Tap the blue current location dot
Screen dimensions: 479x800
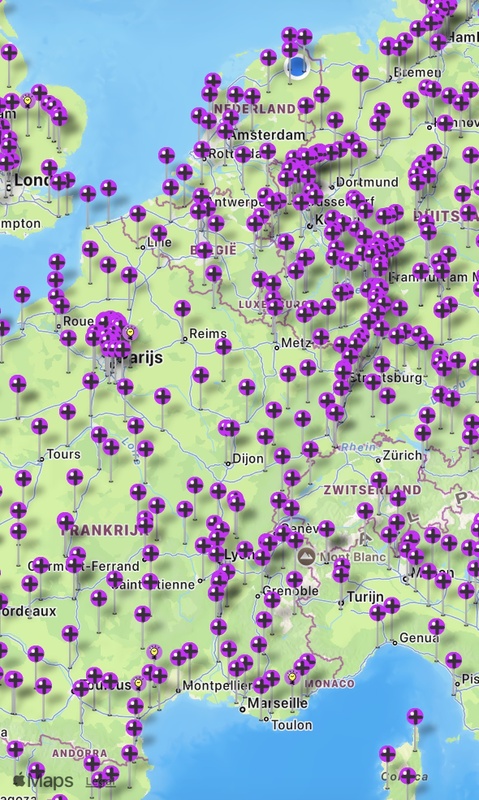coord(297,66)
